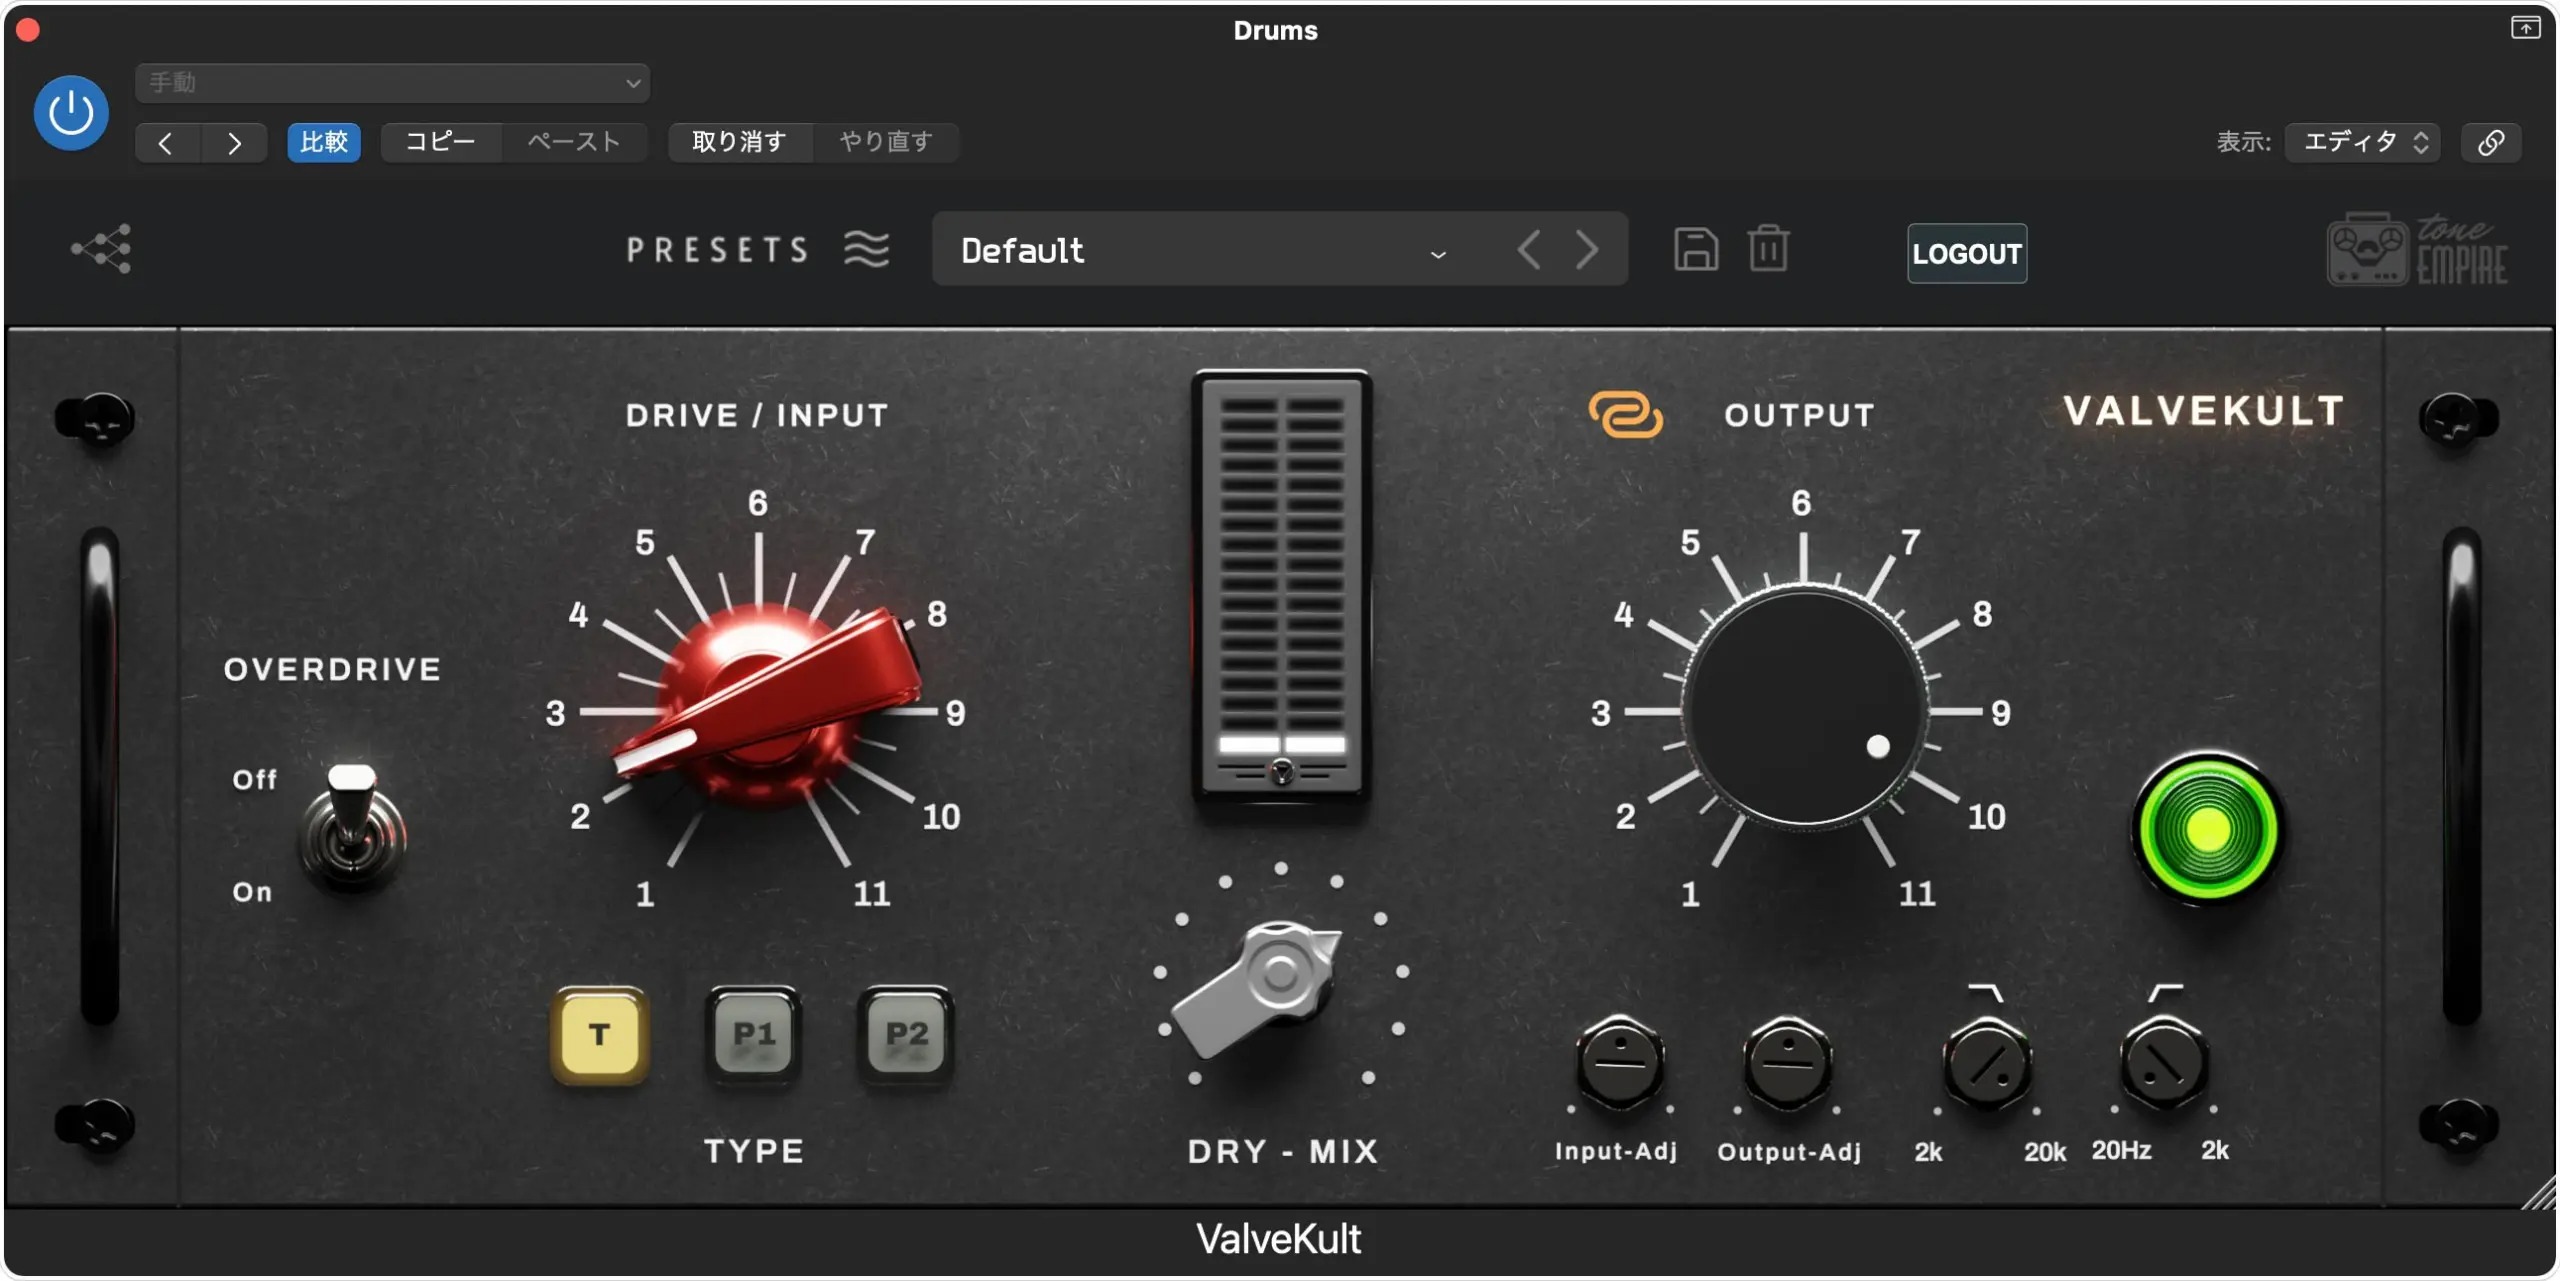Switch the OVERDRIVE toggle to On
Image resolution: width=2560 pixels, height=1281 pixels.
pyautogui.click(x=352, y=860)
